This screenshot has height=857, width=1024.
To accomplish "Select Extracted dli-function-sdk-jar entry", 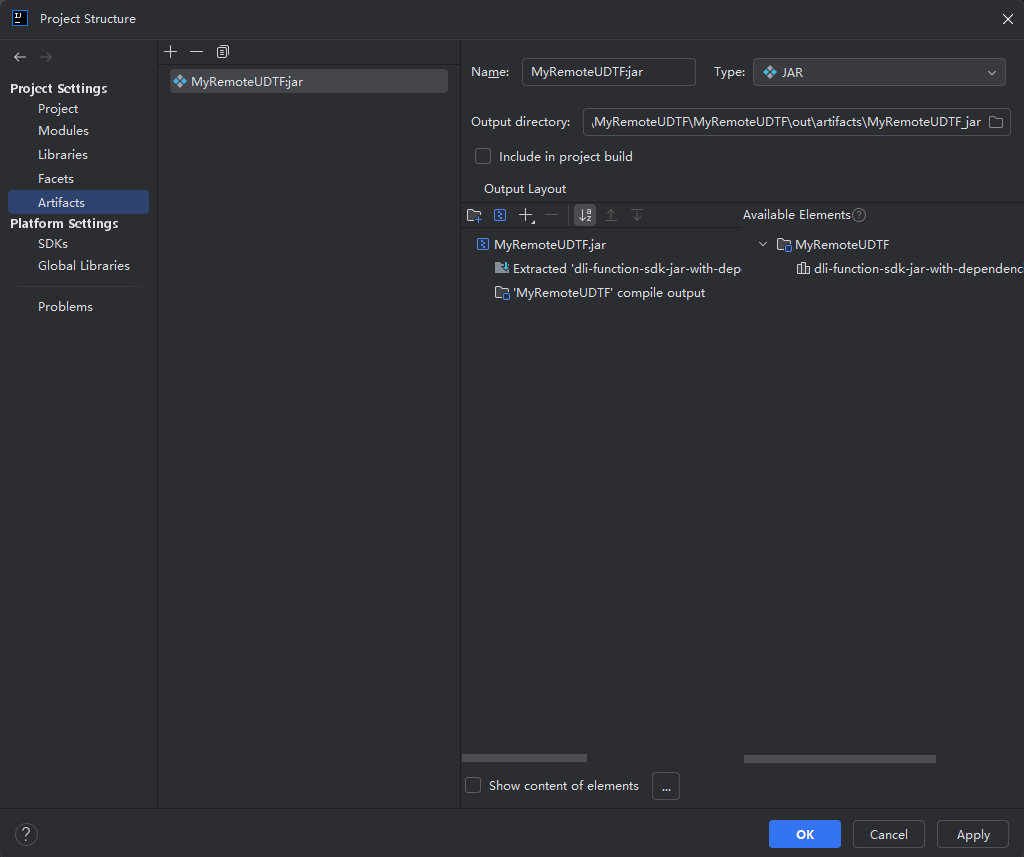I will [x=618, y=268].
